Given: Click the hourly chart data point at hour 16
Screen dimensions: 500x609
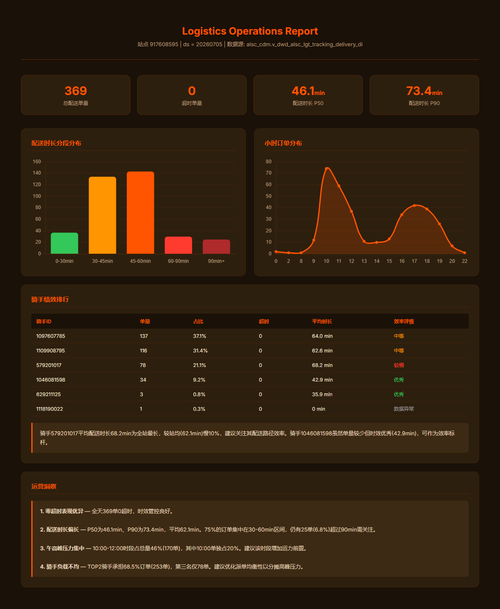Looking at the screenshot, I should coord(402,215).
